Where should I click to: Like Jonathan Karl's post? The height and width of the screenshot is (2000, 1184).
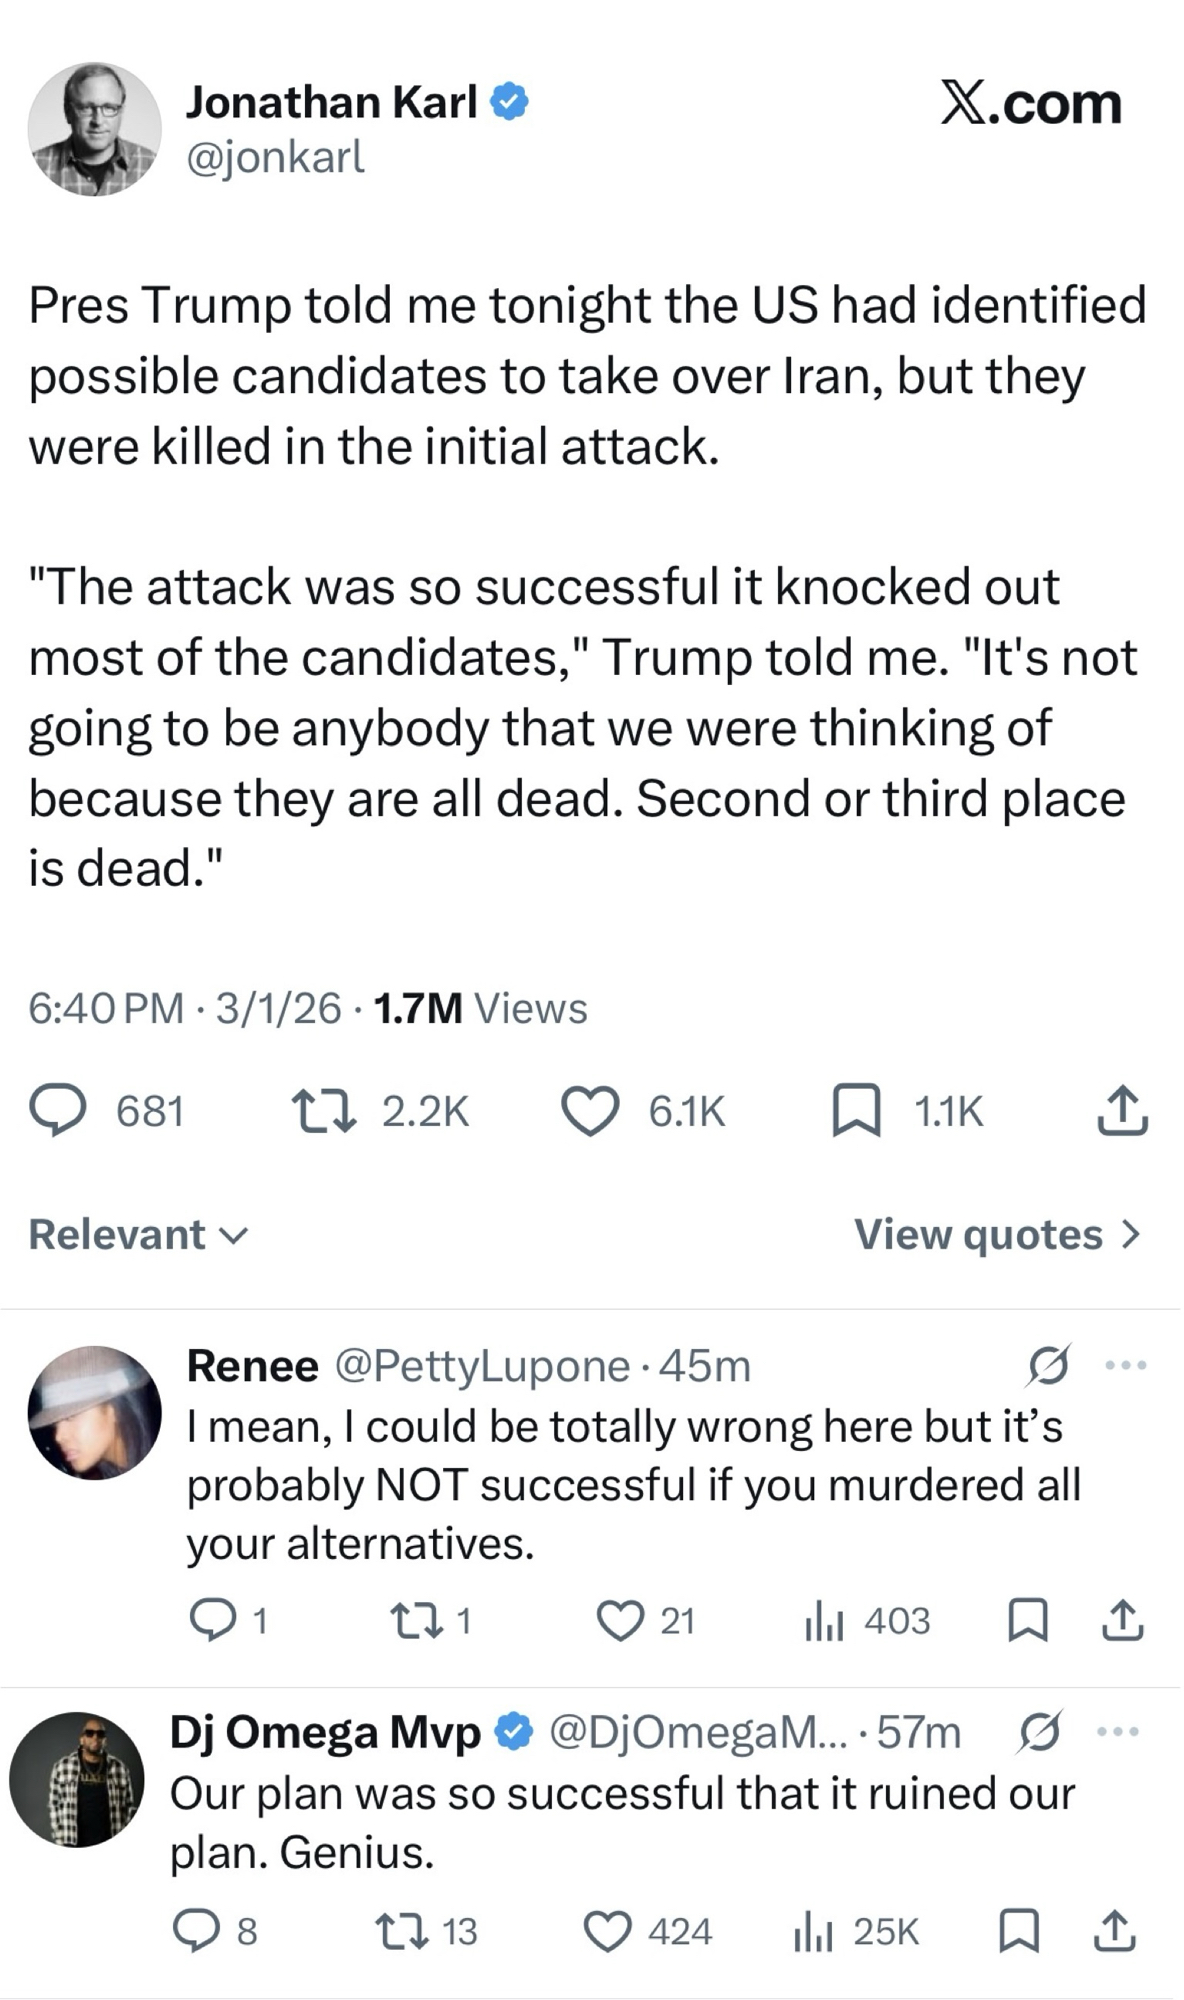click(x=589, y=1111)
